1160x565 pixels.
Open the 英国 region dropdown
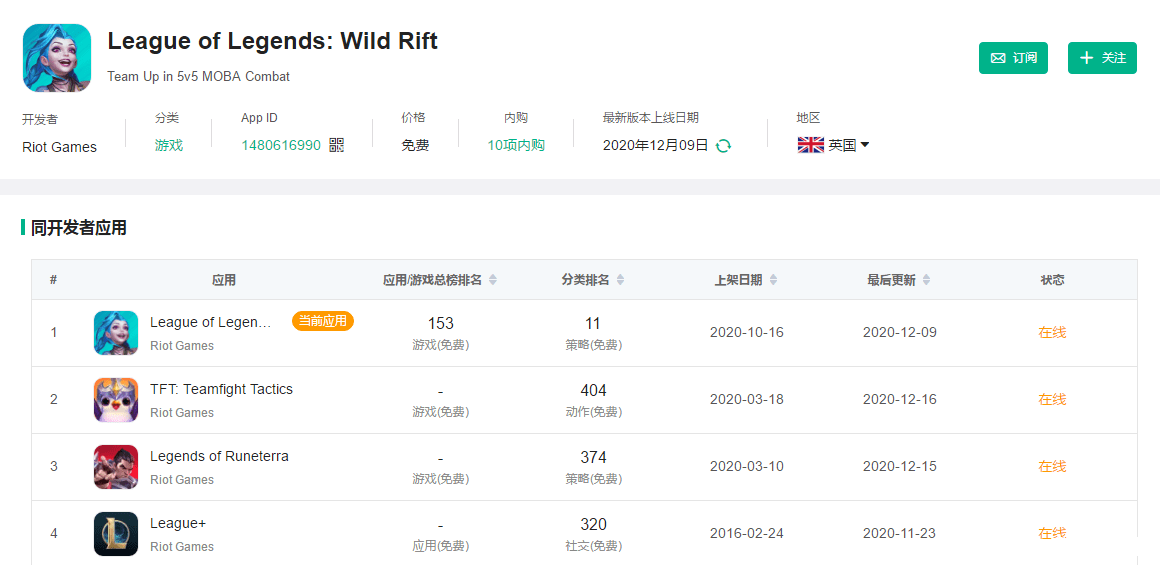point(849,146)
